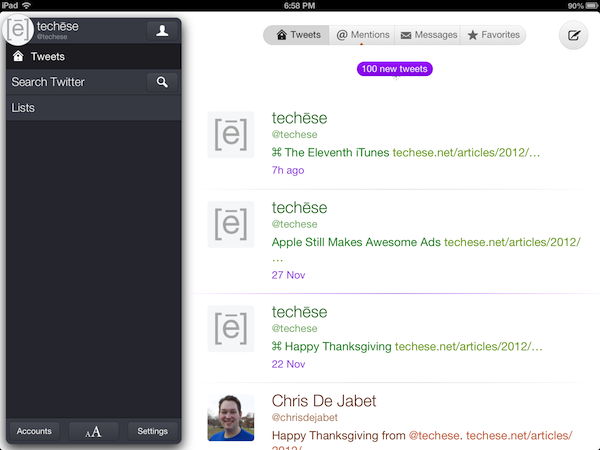Tap the 22 Nov timestamp
The image size is (600, 450).
[x=288, y=364]
